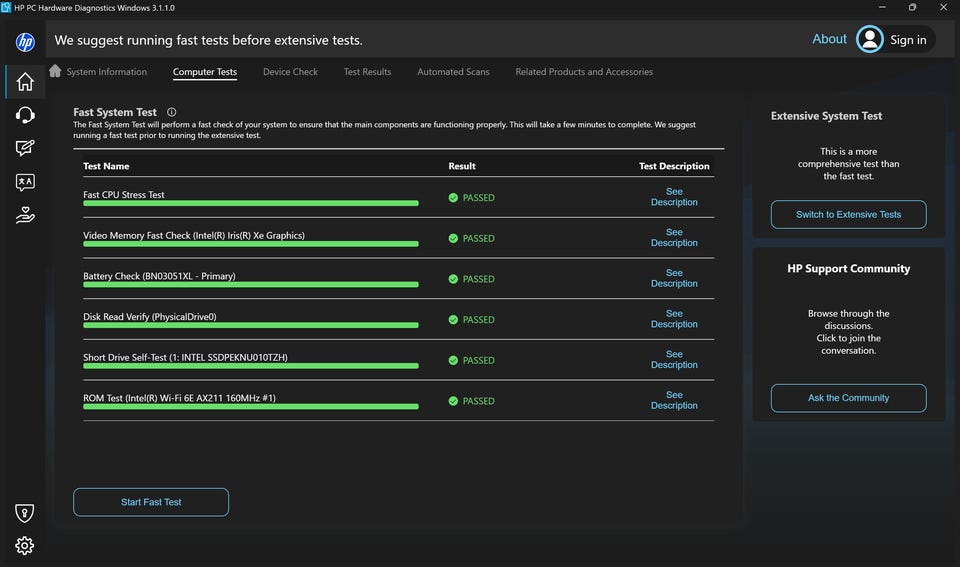Click the Test Name column header
This screenshot has width=960, height=567.
[106, 166]
